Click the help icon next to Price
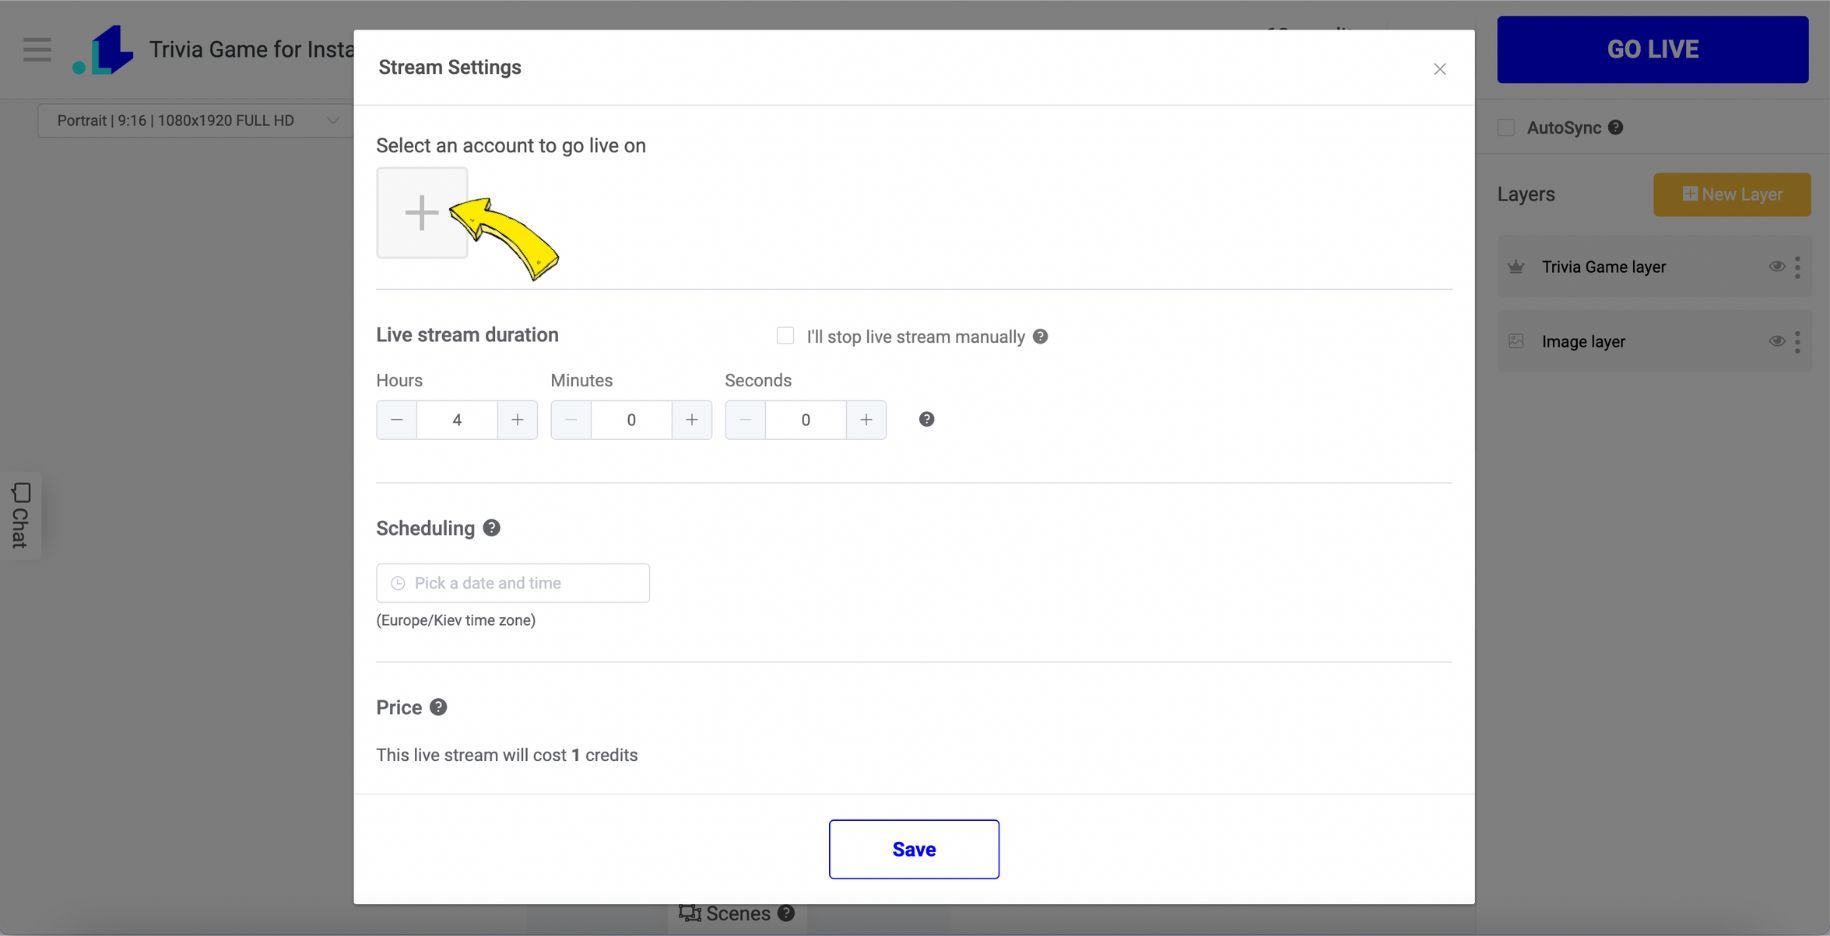1830x936 pixels. [438, 707]
